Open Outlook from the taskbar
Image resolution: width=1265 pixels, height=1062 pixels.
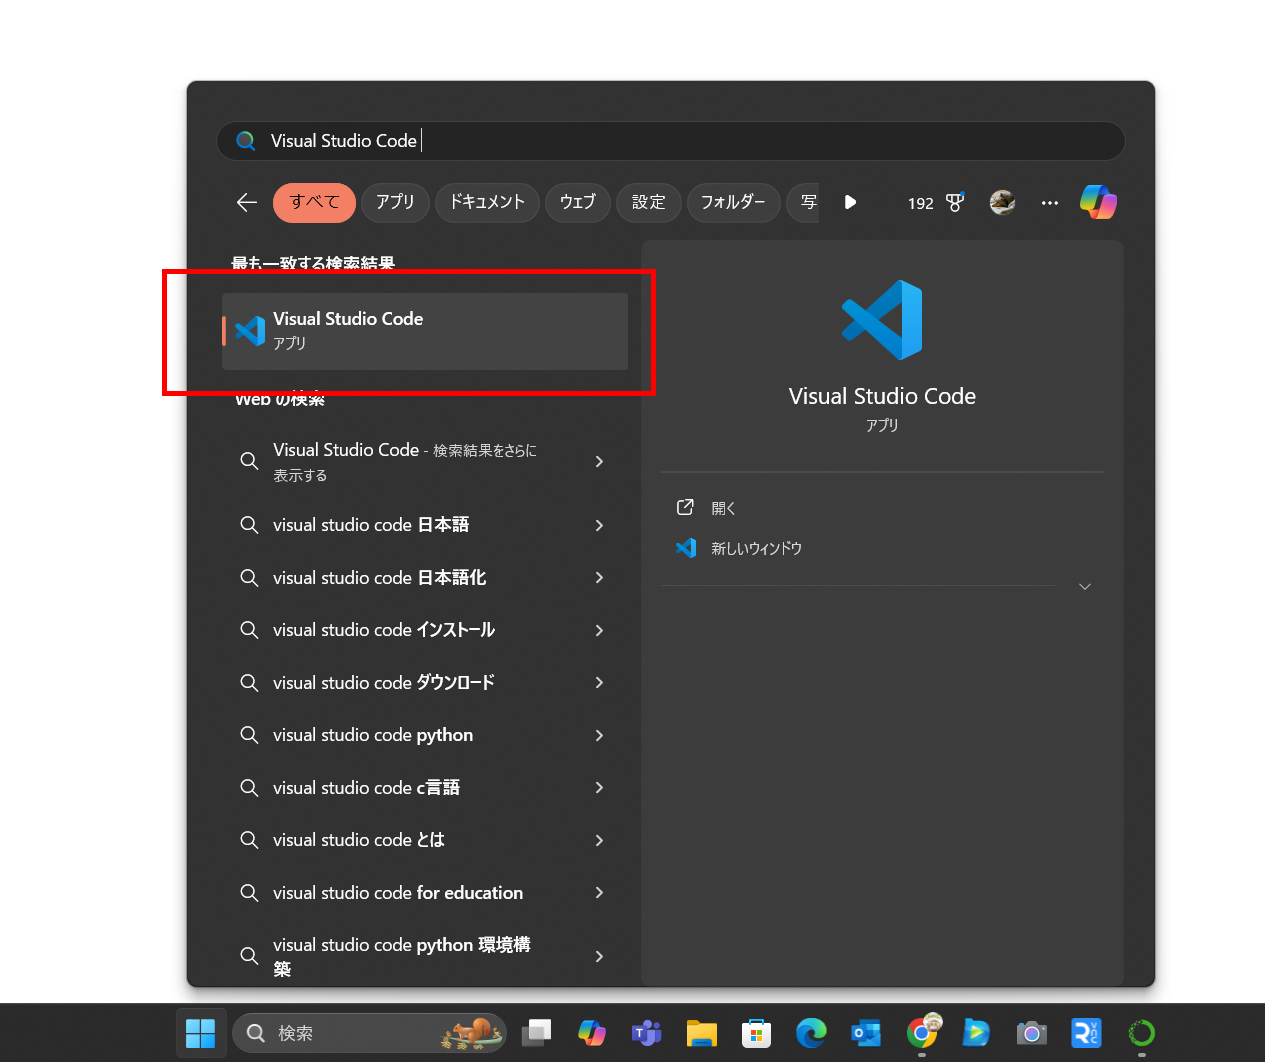866,1033
